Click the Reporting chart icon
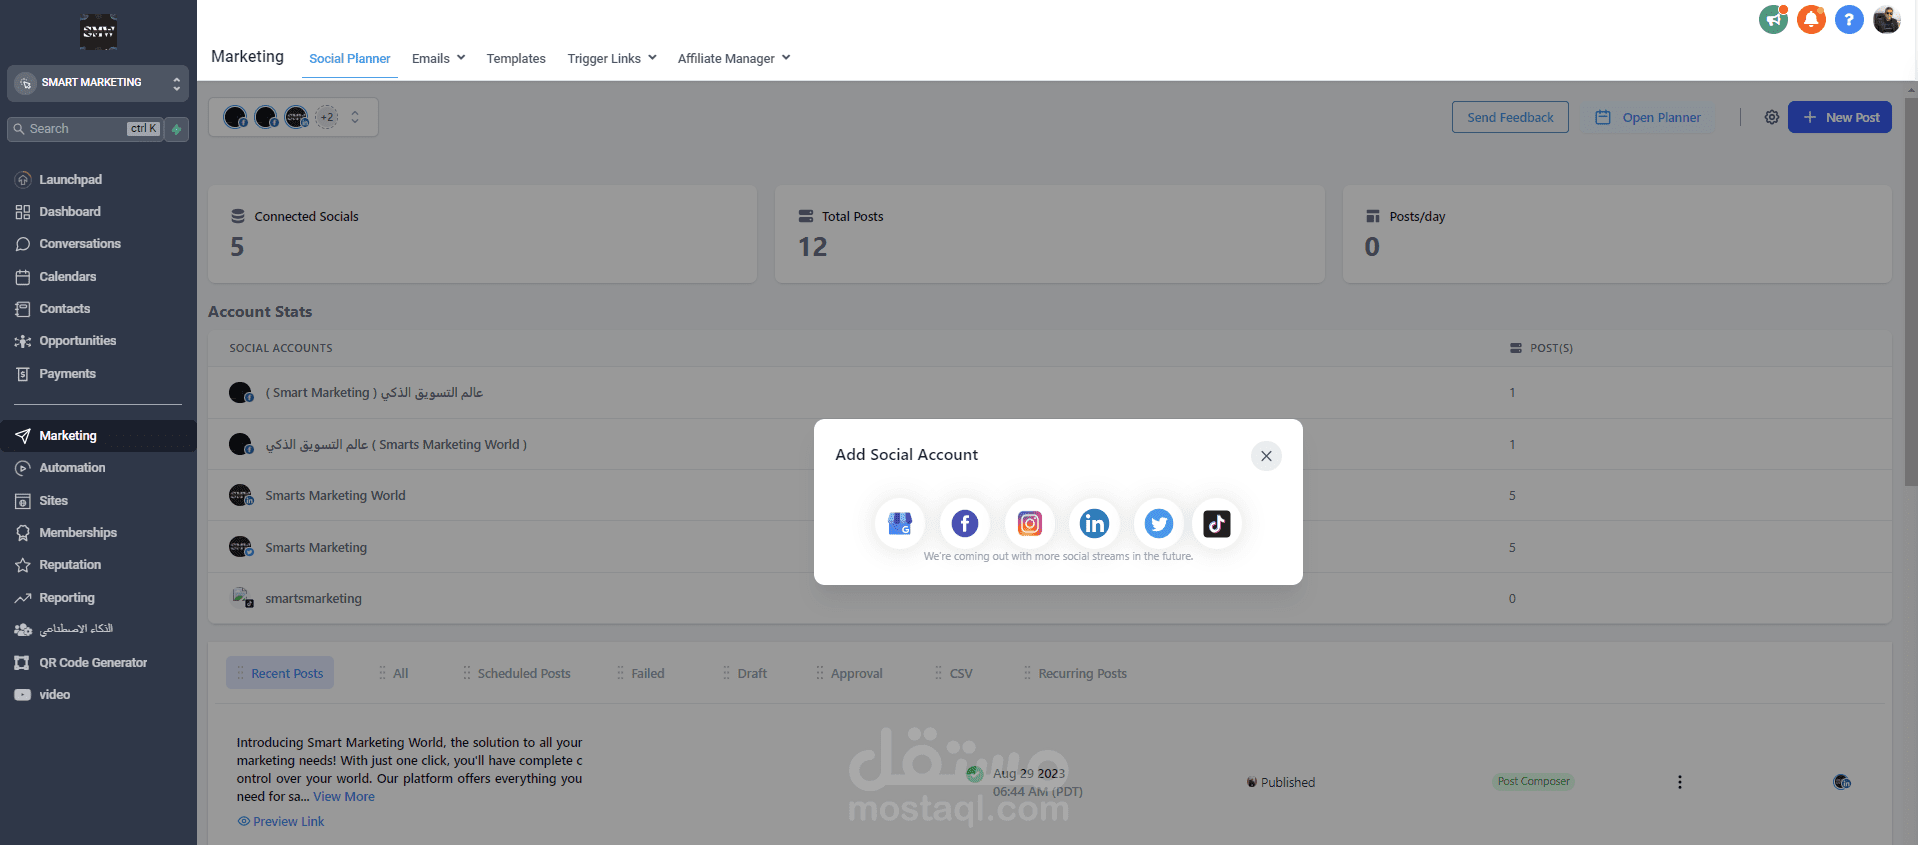This screenshot has height=845, width=1918. 23,598
